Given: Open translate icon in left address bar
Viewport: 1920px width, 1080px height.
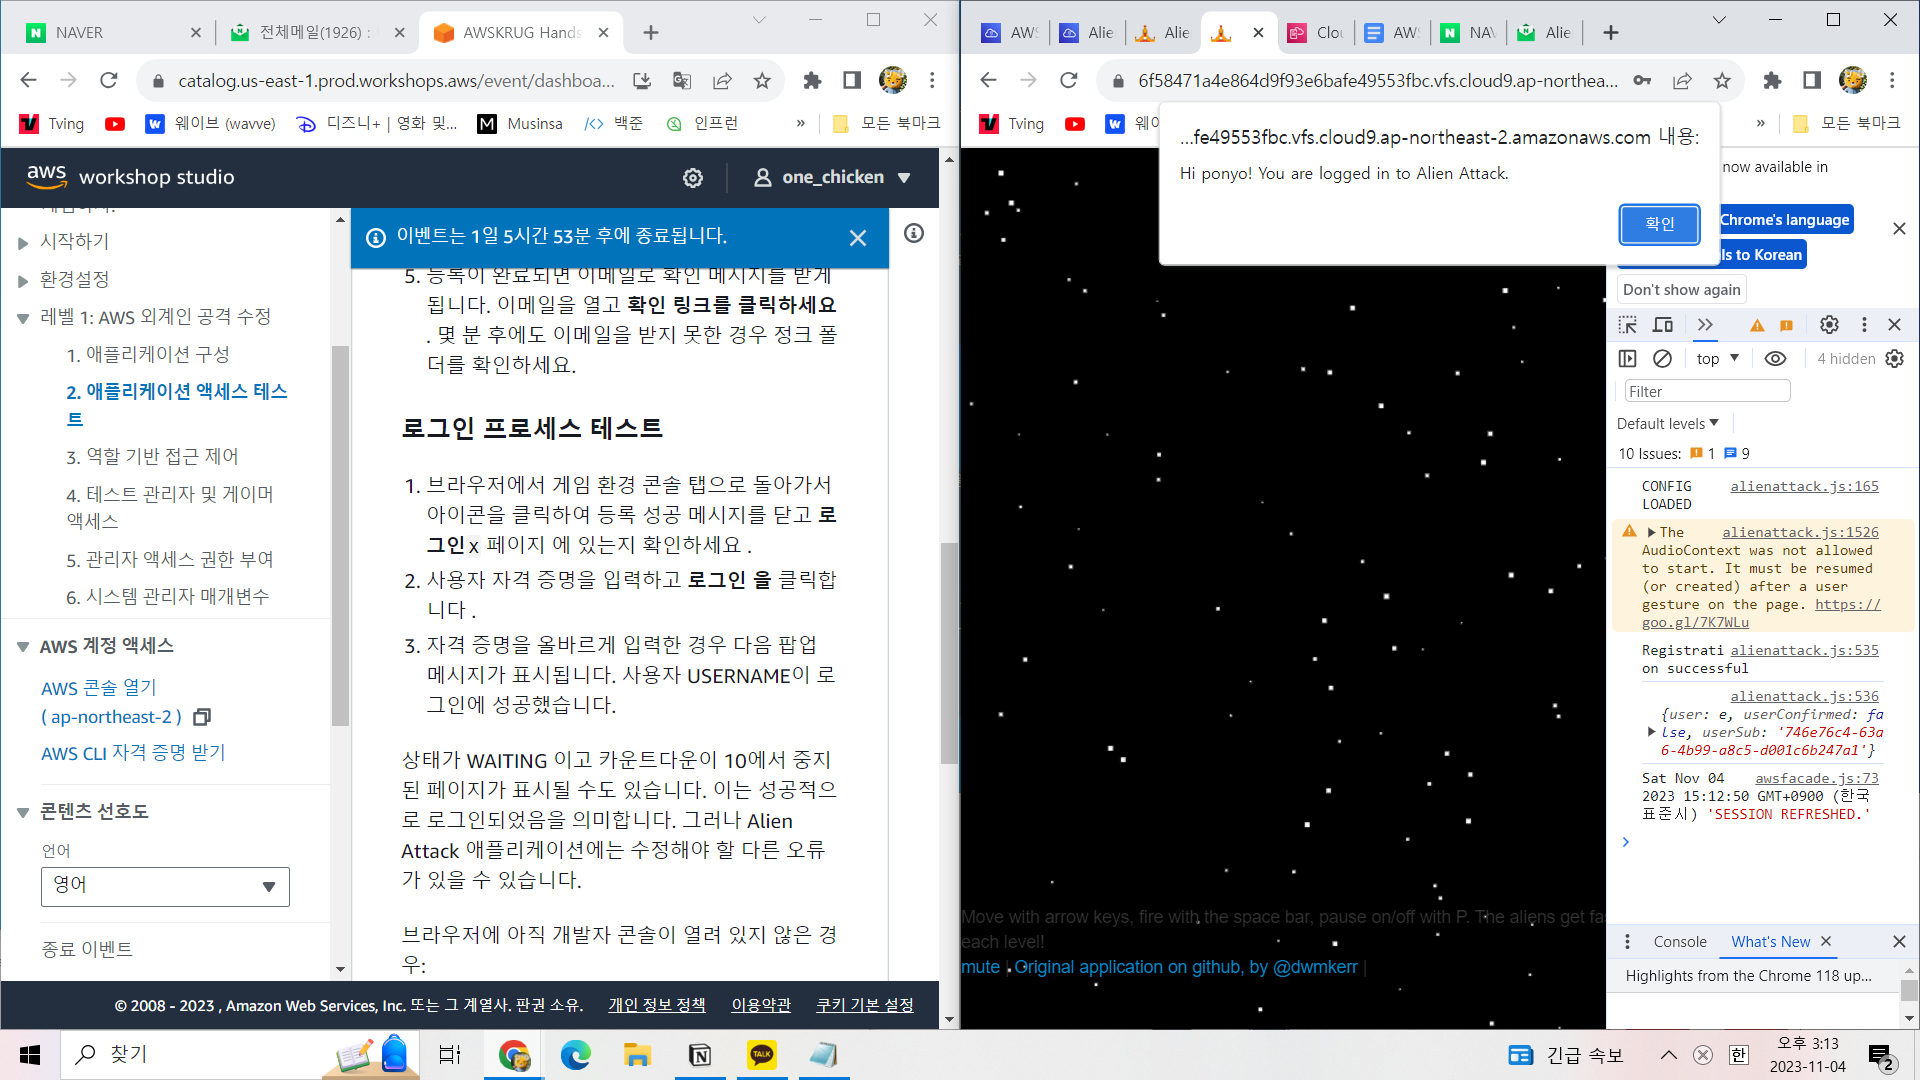Looking at the screenshot, I should (682, 80).
